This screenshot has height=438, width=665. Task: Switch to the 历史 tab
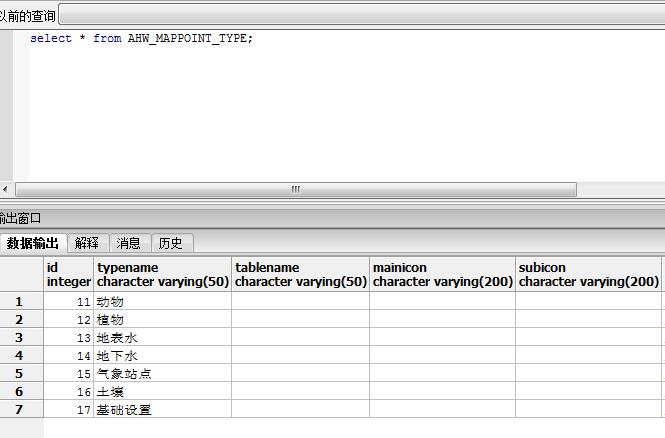tap(171, 243)
